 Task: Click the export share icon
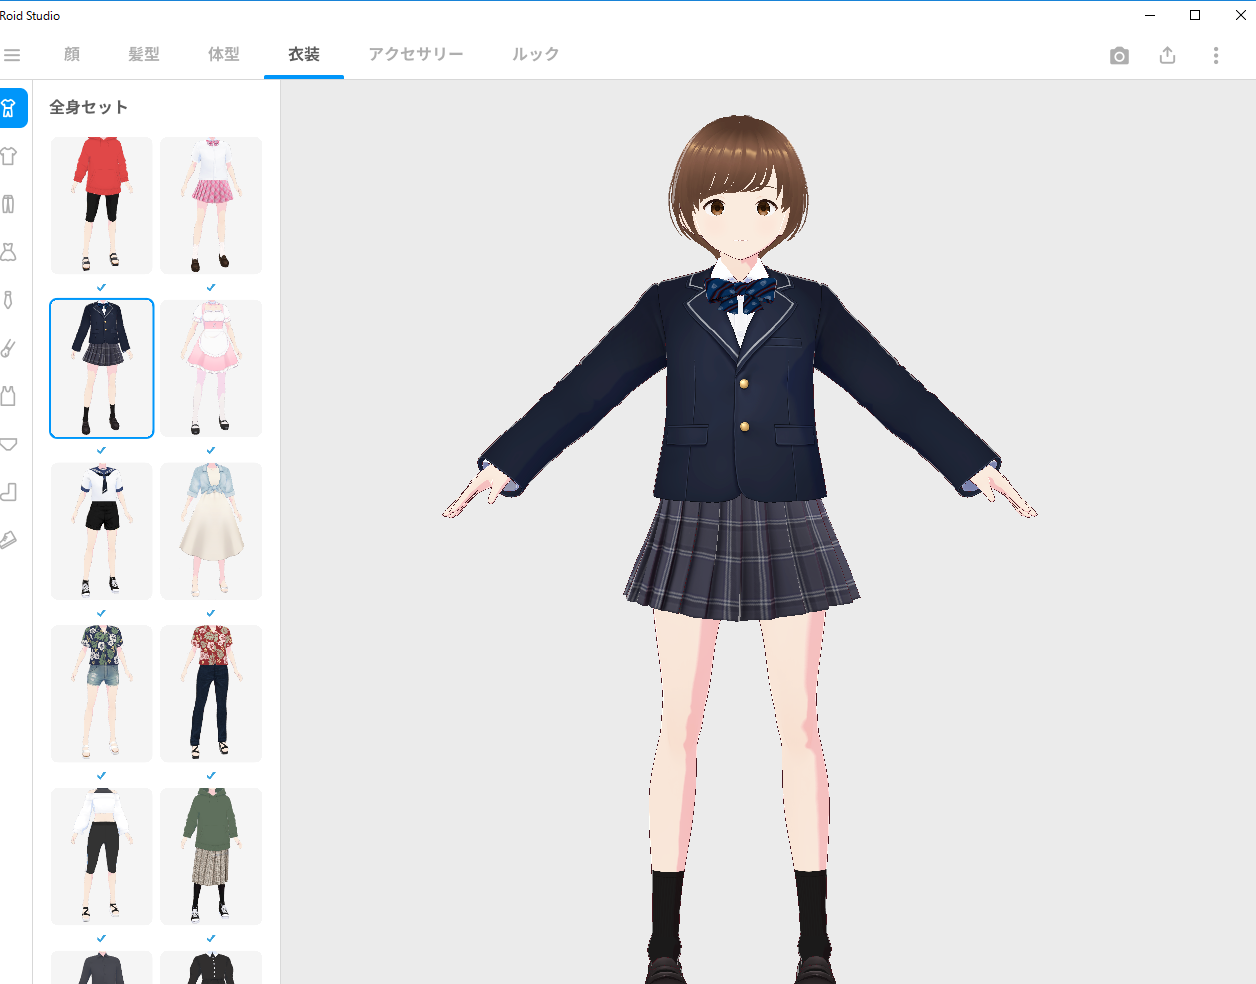click(1167, 56)
